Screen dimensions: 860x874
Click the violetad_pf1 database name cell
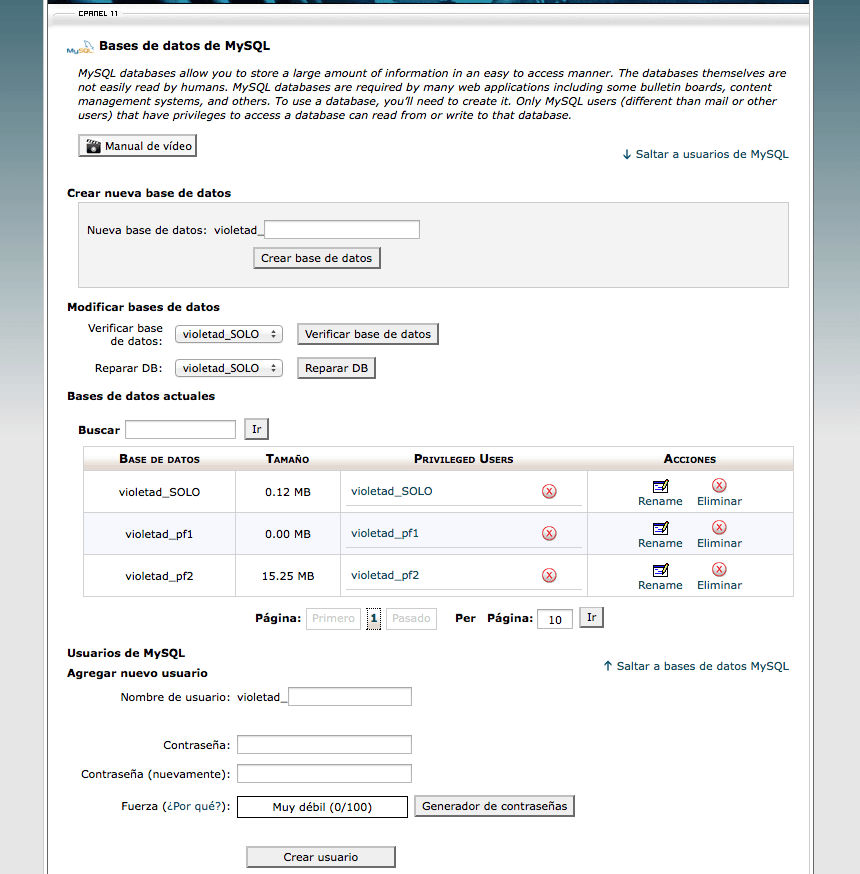point(159,534)
